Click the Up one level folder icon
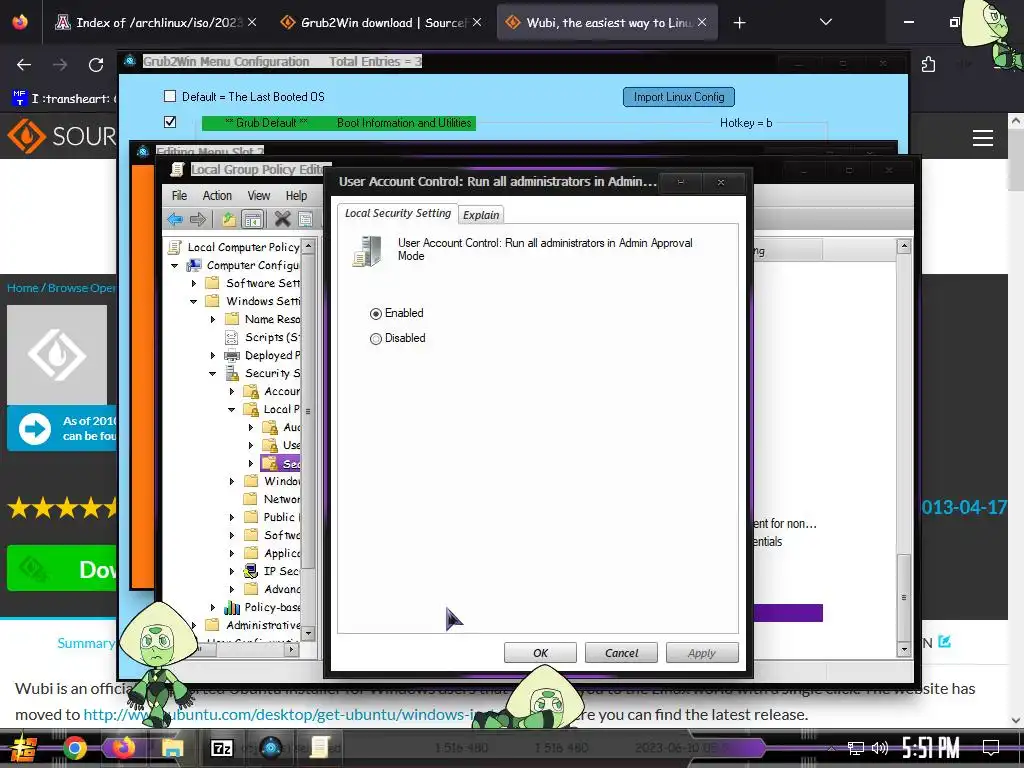This screenshot has width=1024, height=768. click(x=229, y=219)
